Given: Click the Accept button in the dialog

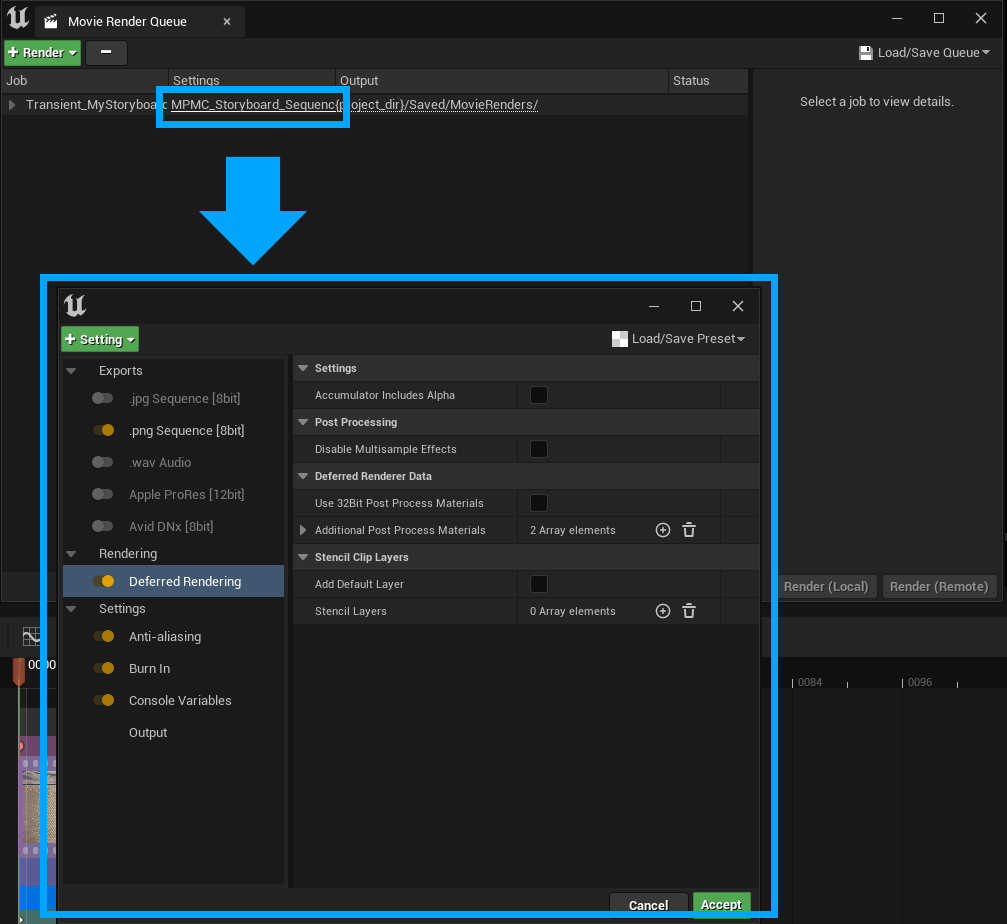Looking at the screenshot, I should 721,904.
